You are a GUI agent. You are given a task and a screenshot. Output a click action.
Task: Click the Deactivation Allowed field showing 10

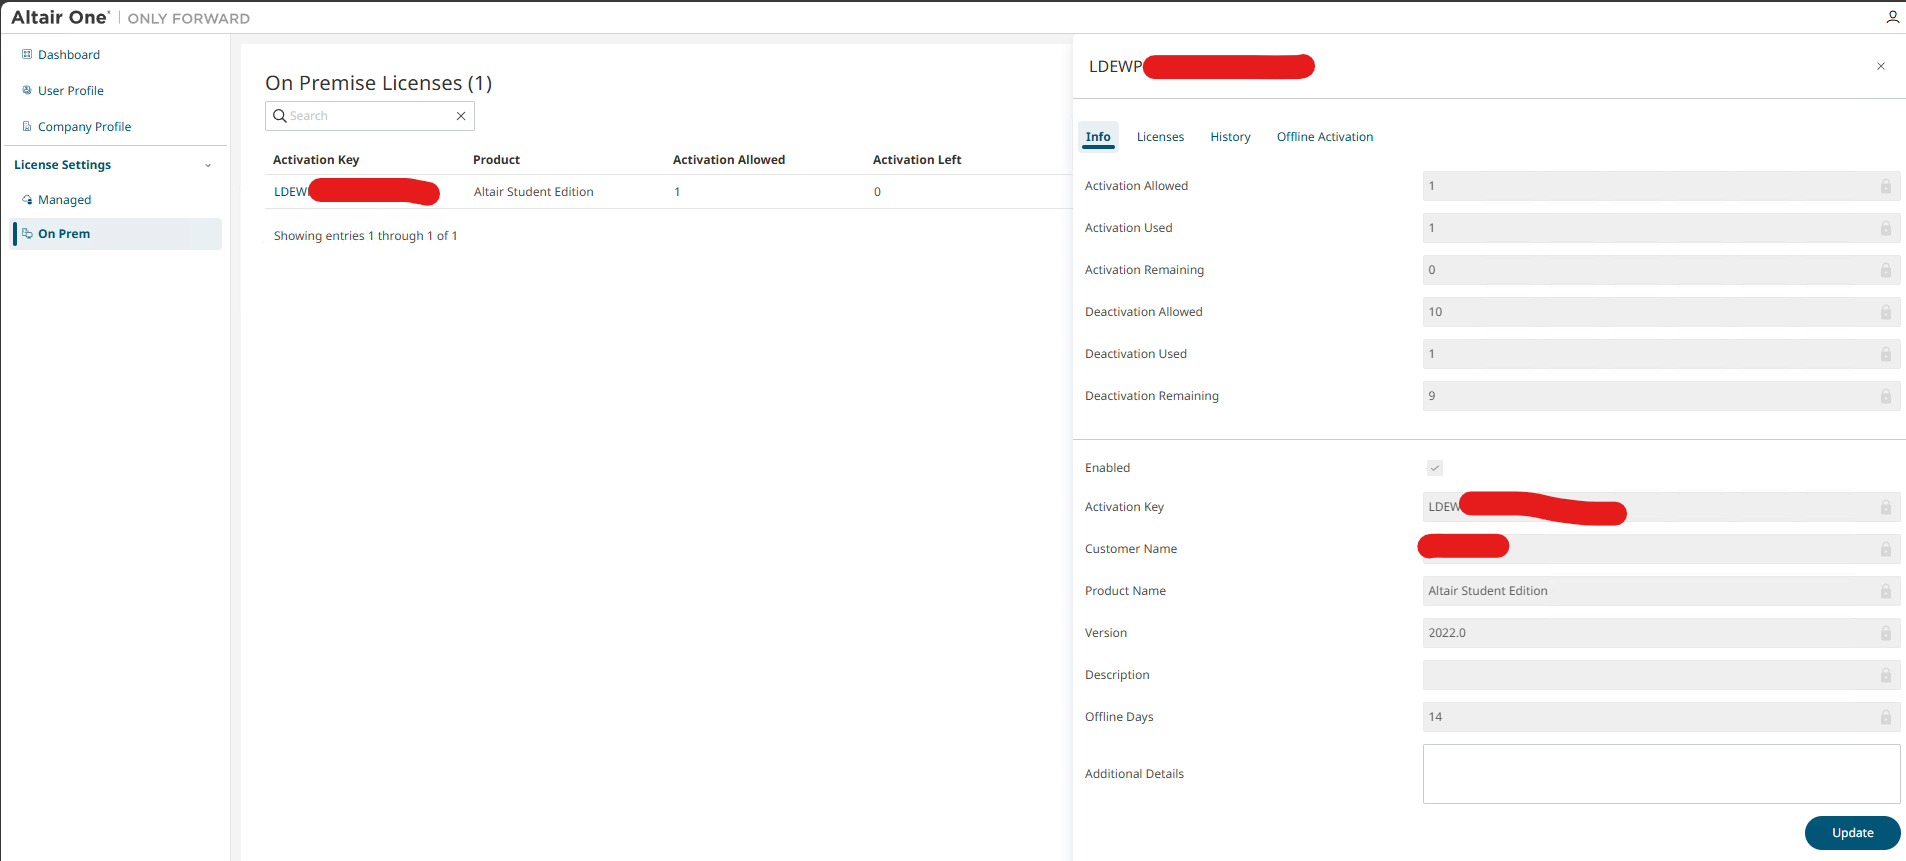click(x=1661, y=312)
